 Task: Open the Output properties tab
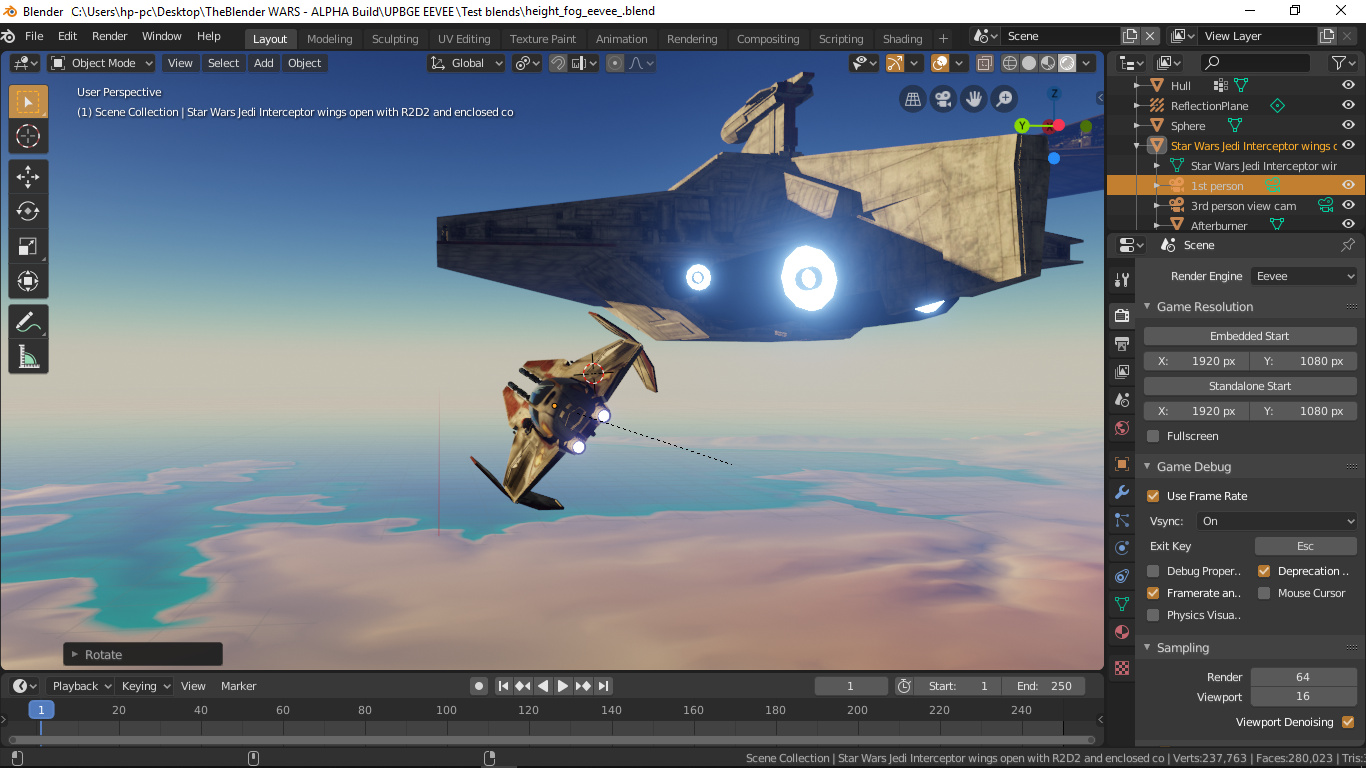1121,344
